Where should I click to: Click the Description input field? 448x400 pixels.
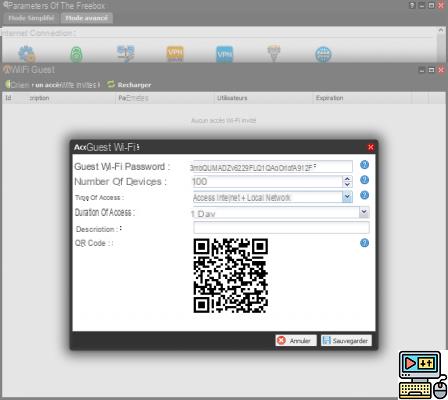(281, 228)
